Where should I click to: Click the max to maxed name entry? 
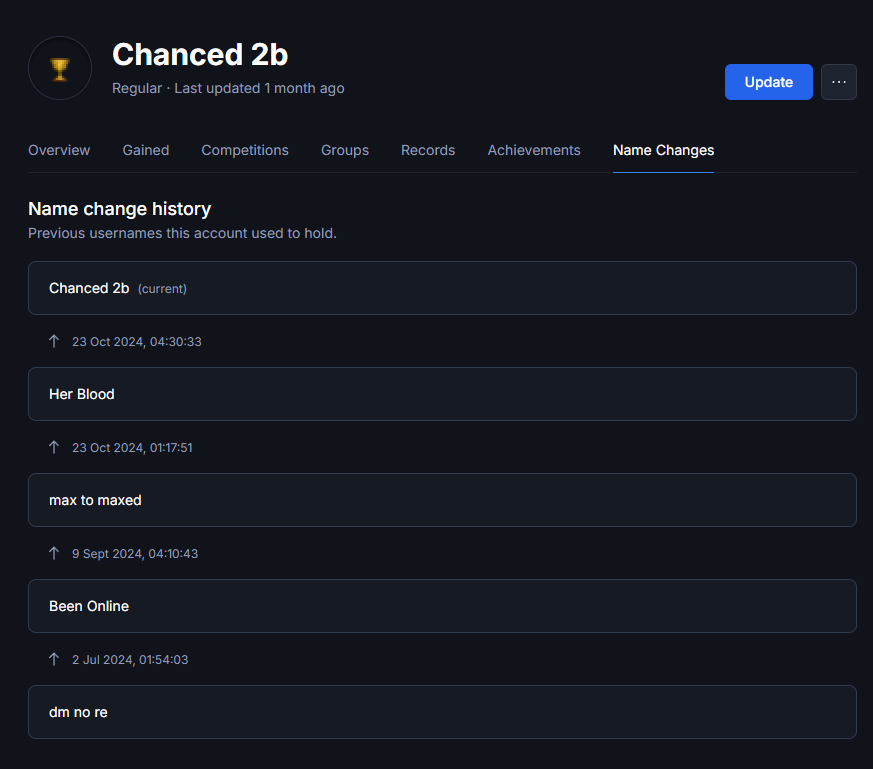coord(442,500)
